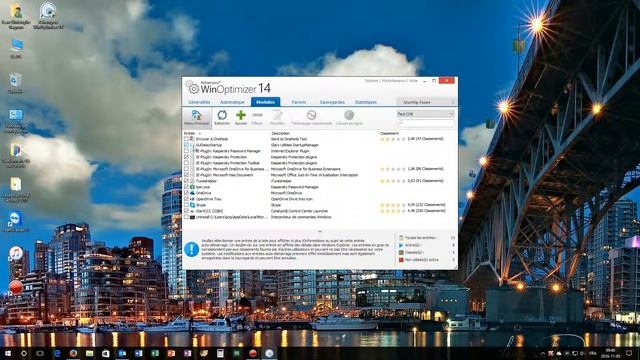Open Calculator from the taskbar
Viewport: 640px width, 360px height.
(x=220, y=353)
